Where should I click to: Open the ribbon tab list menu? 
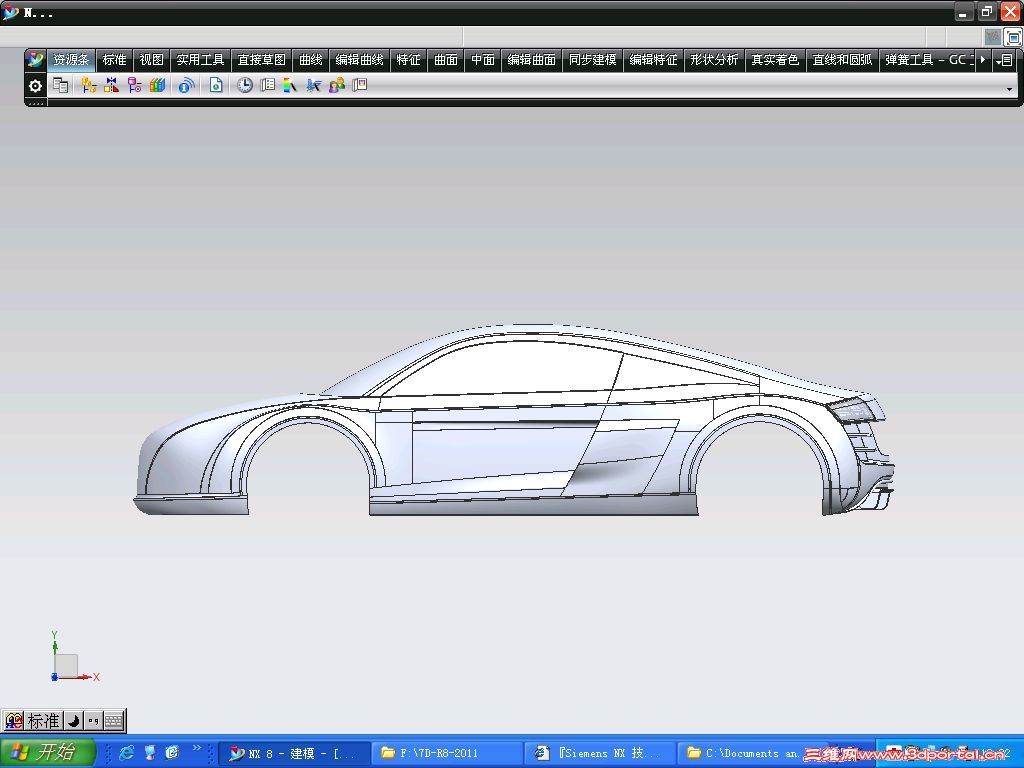(1006, 60)
